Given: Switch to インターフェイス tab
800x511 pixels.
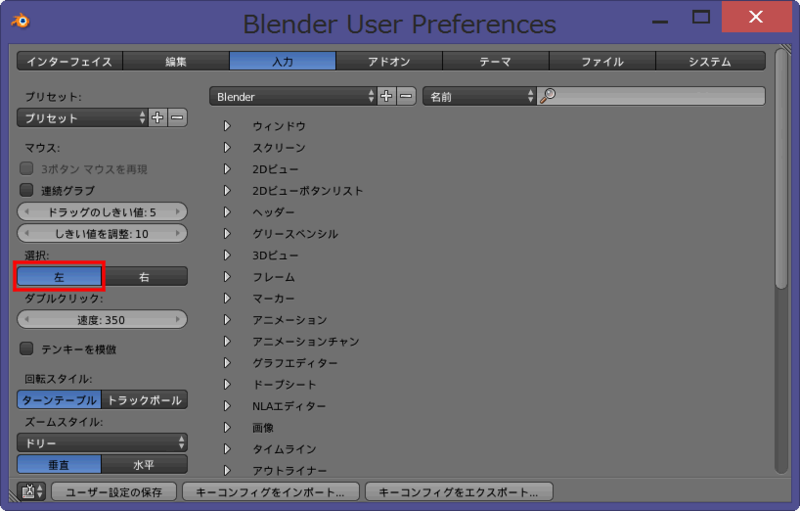Looking at the screenshot, I should (x=69, y=61).
